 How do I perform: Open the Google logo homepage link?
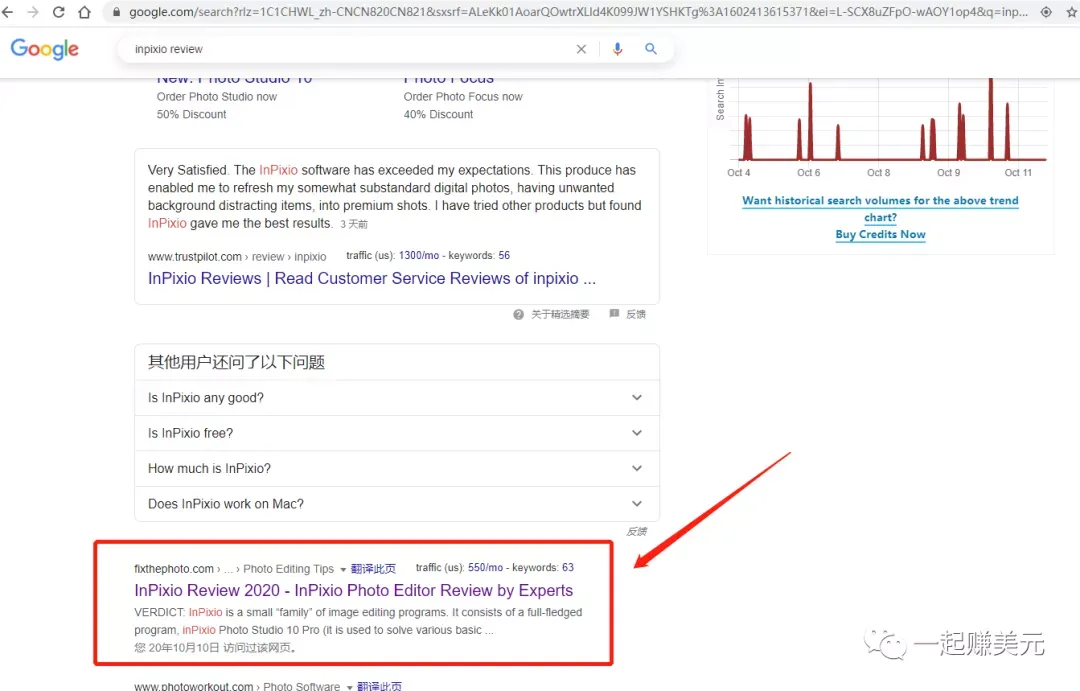click(x=45, y=49)
